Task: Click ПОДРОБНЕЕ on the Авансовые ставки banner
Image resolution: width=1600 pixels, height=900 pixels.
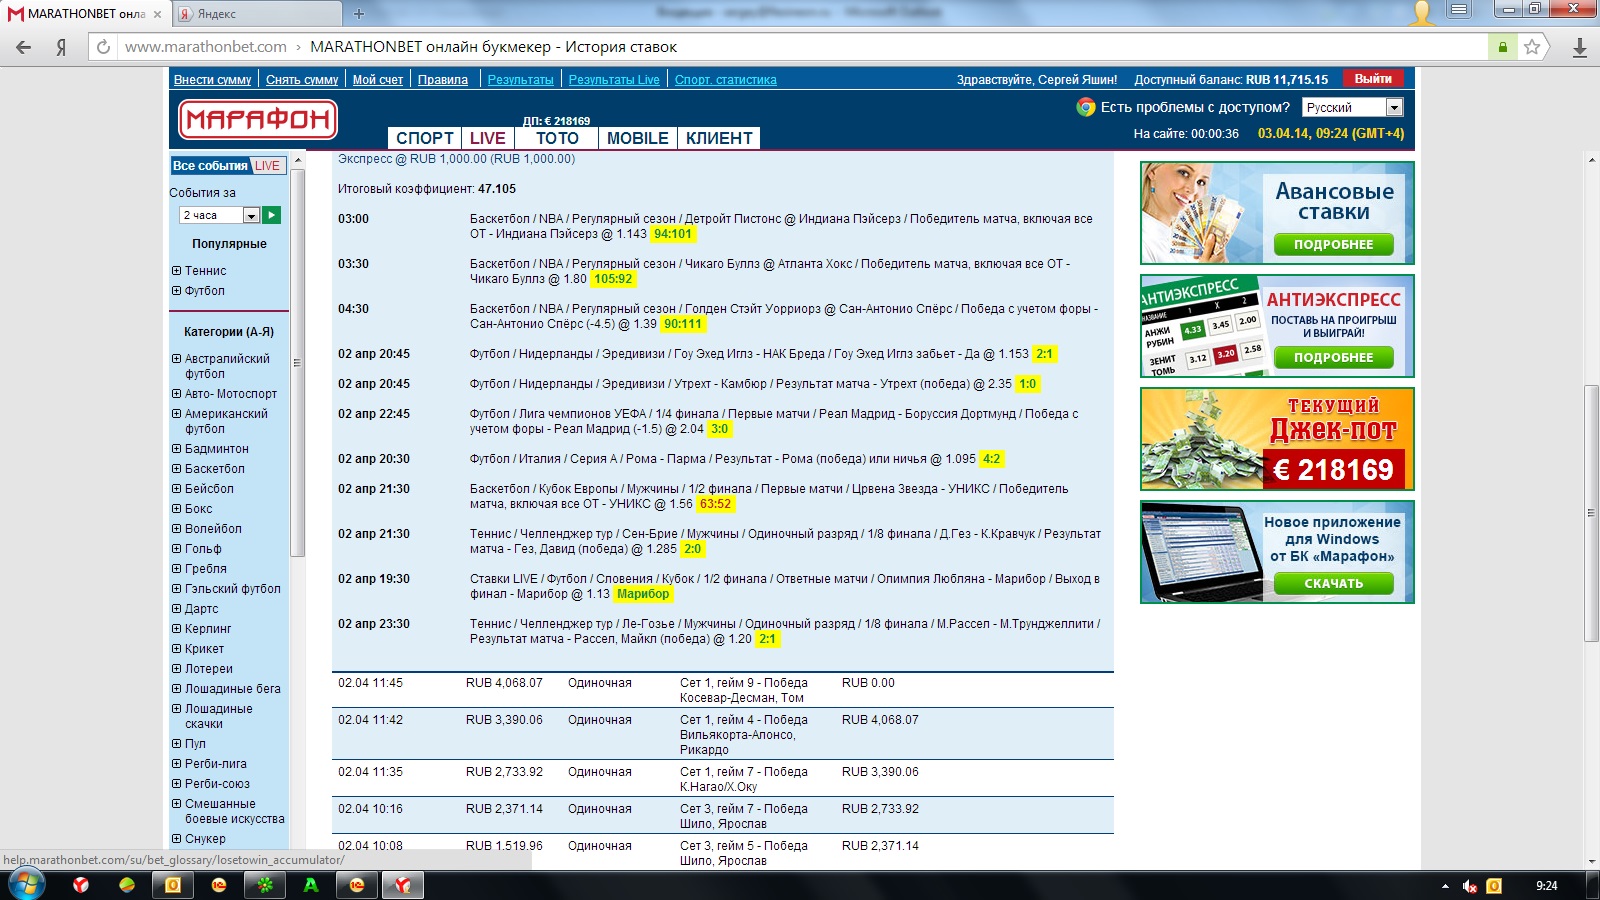Action: click(x=1334, y=244)
